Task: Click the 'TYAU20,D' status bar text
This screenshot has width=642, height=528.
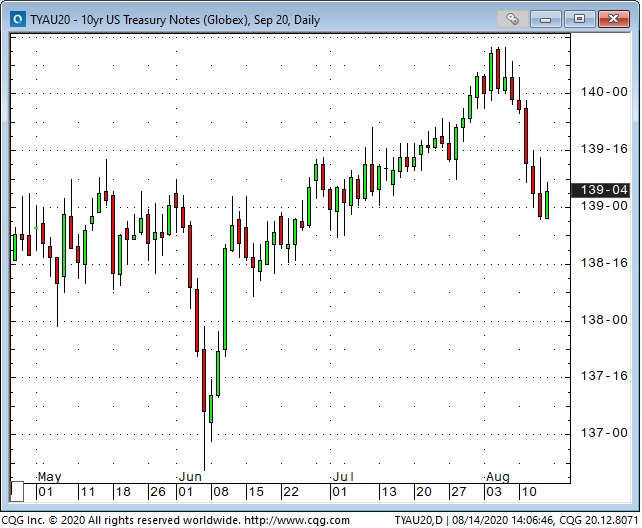Action: click(x=418, y=521)
